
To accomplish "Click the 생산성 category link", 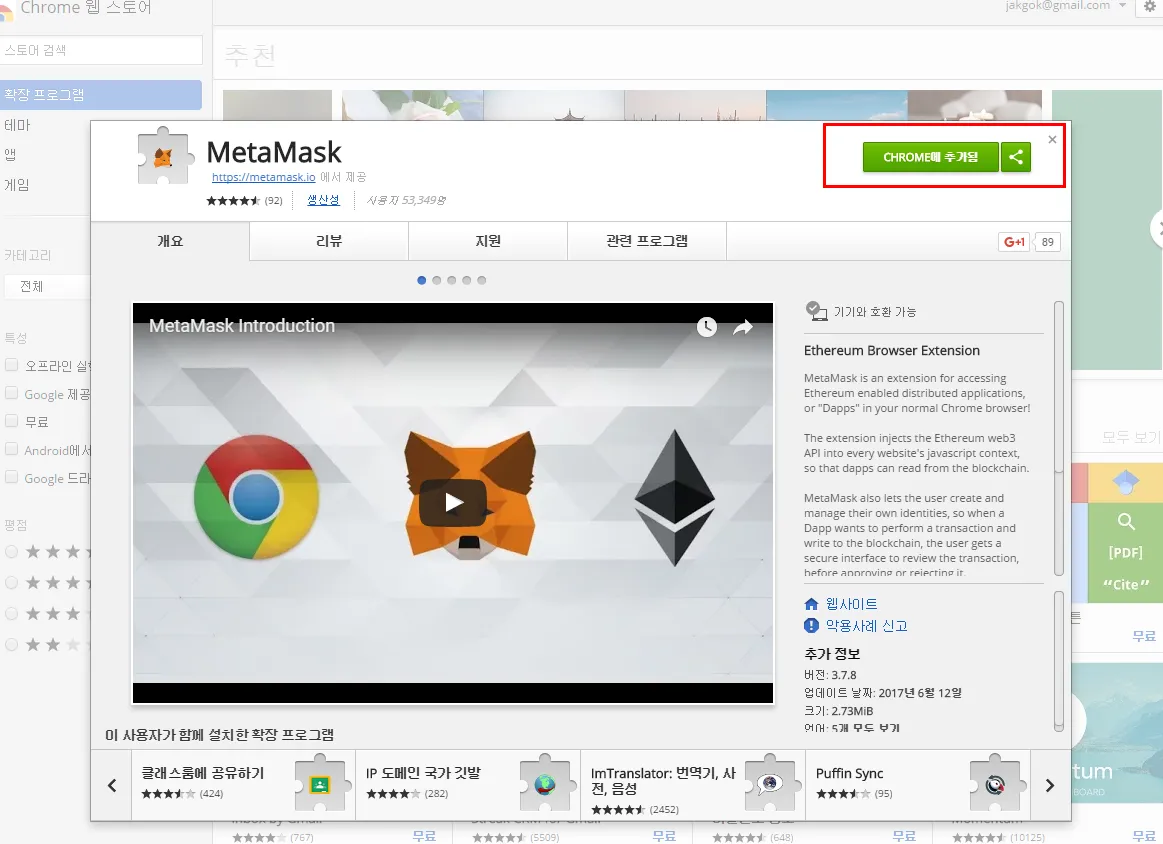I will [323, 200].
